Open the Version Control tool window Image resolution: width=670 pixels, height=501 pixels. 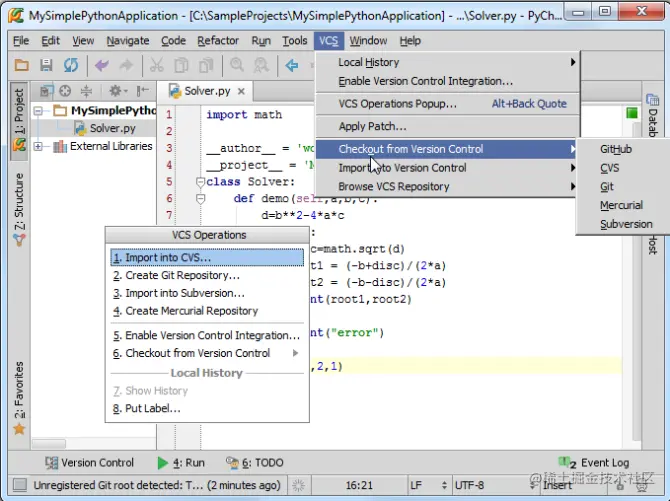[89, 463]
